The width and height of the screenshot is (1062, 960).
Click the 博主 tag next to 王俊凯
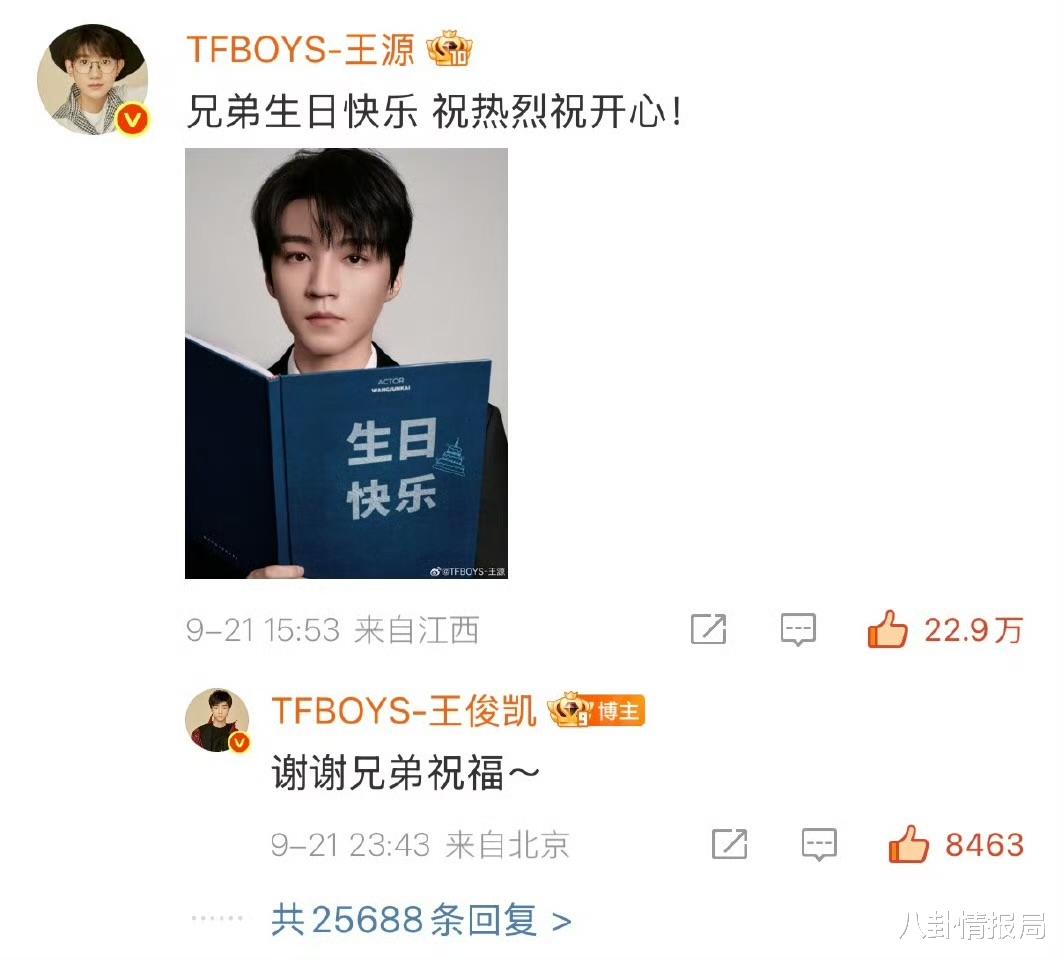(x=618, y=711)
